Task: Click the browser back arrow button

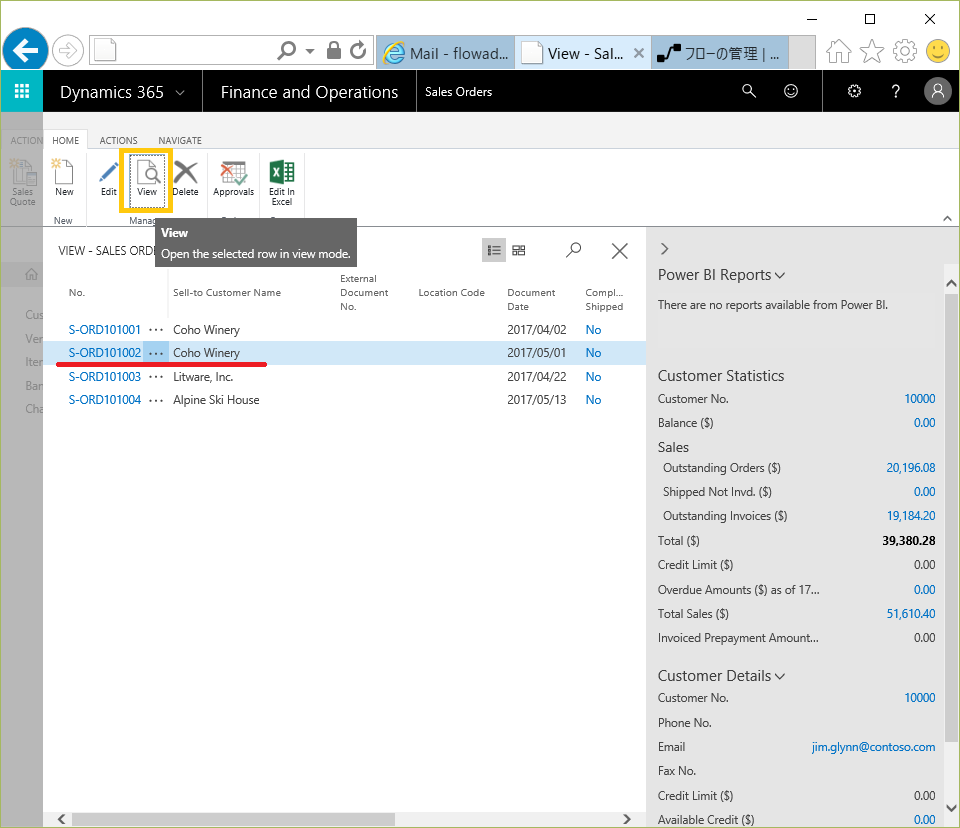Action: (x=25, y=50)
